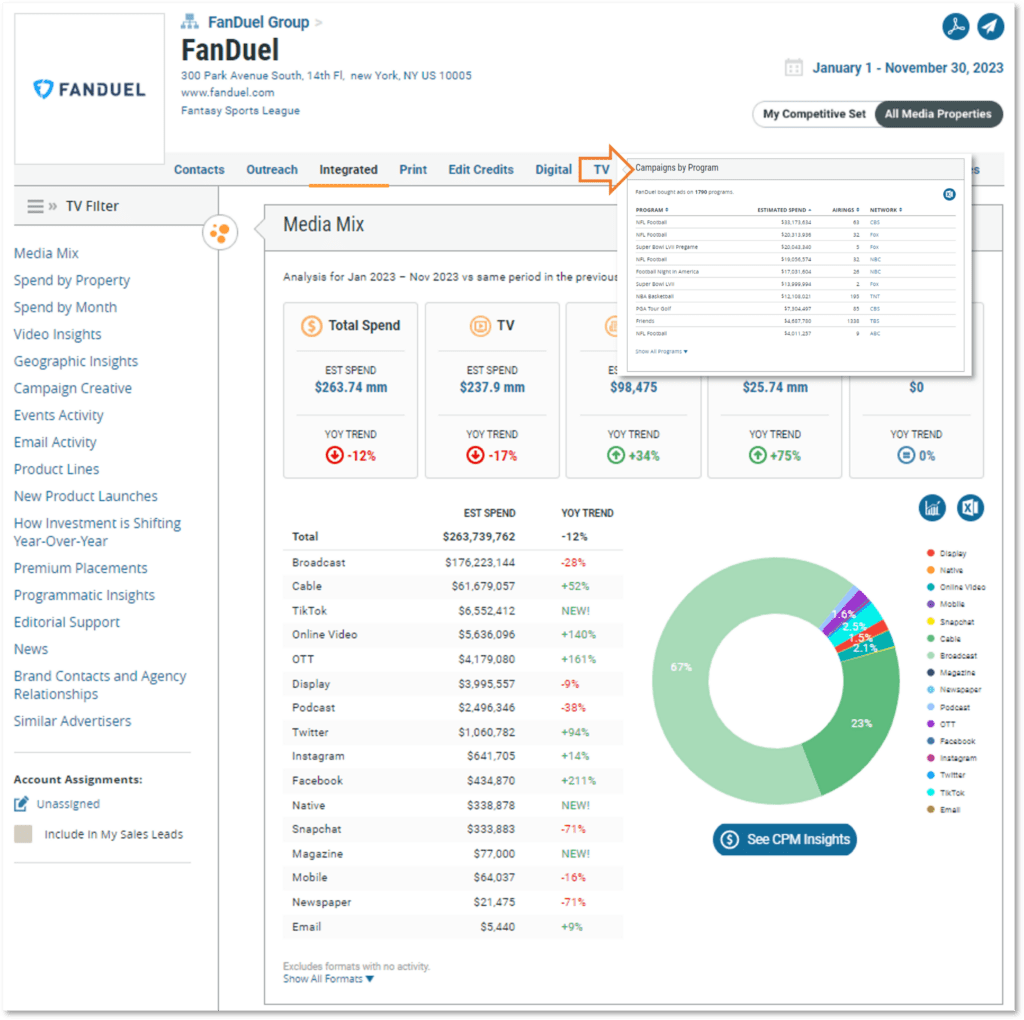This screenshot has width=1024, height=1020.
Task: Open the TV tab
Action: tap(601, 170)
